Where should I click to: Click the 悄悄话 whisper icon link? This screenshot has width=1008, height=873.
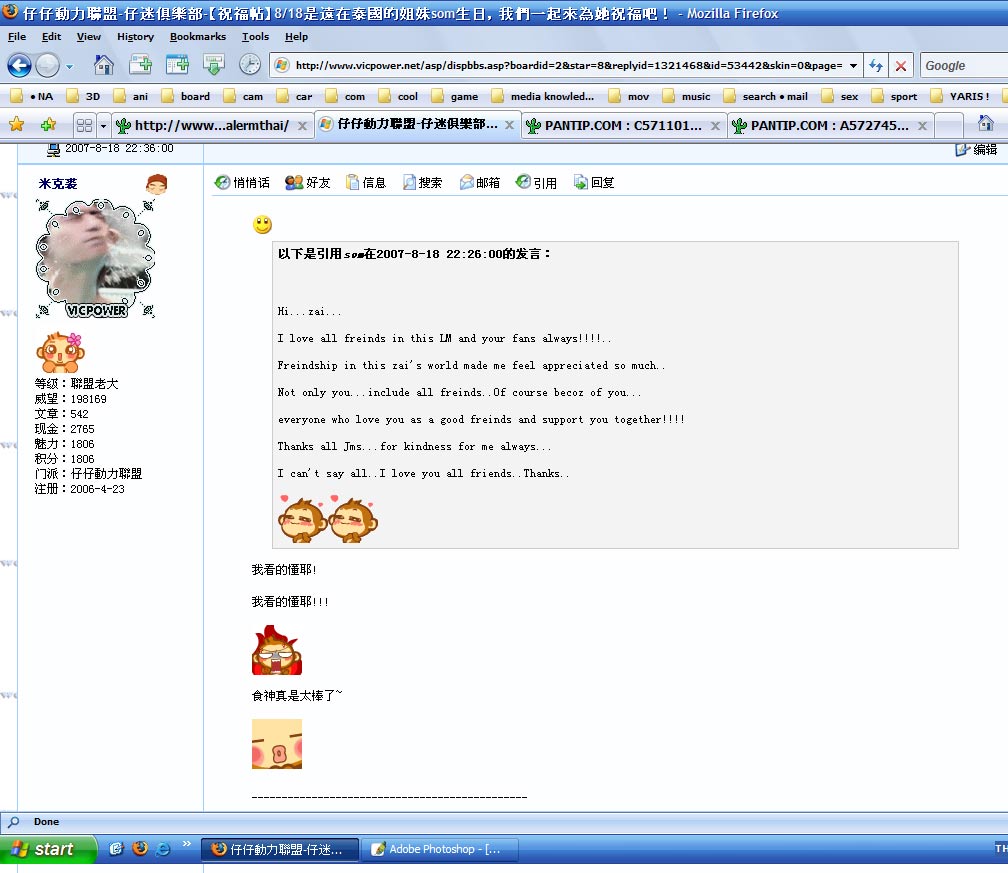click(x=242, y=183)
